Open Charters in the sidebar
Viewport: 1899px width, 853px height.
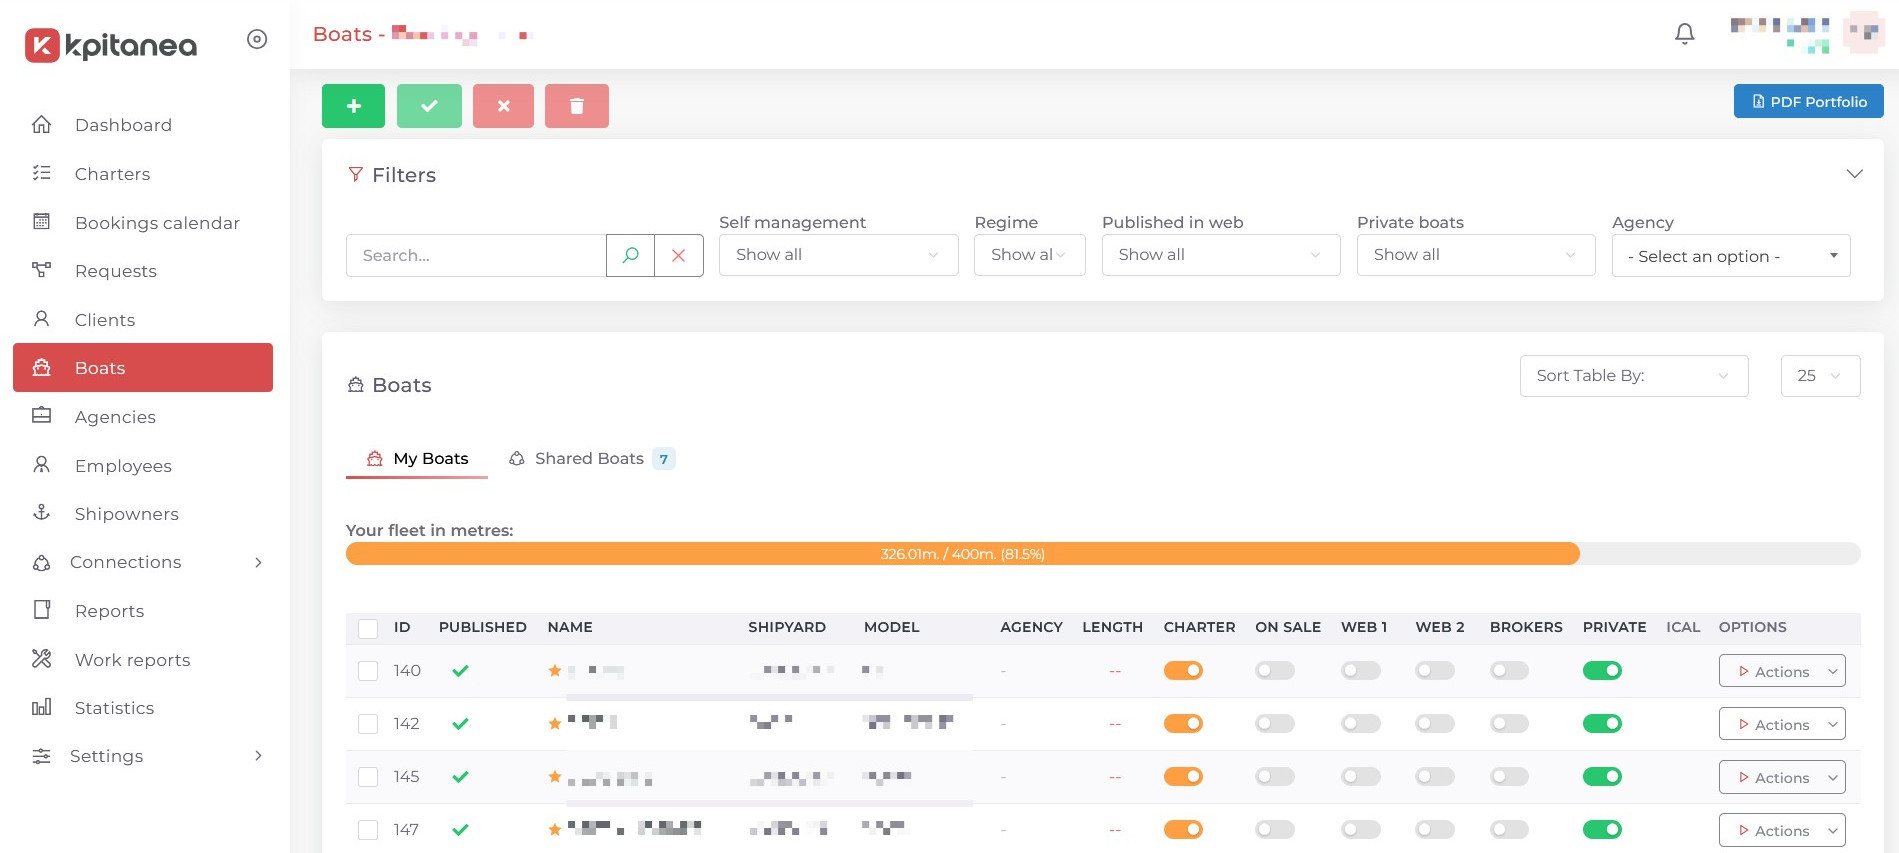143,174
